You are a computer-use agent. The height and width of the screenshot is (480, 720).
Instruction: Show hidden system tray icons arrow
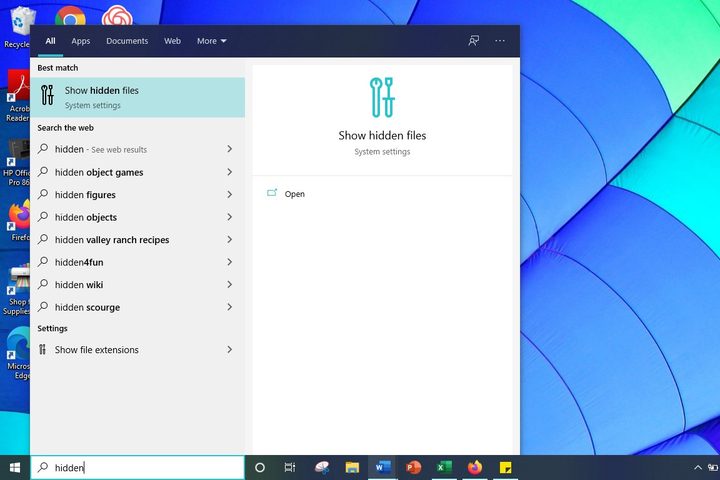[x=698, y=468]
